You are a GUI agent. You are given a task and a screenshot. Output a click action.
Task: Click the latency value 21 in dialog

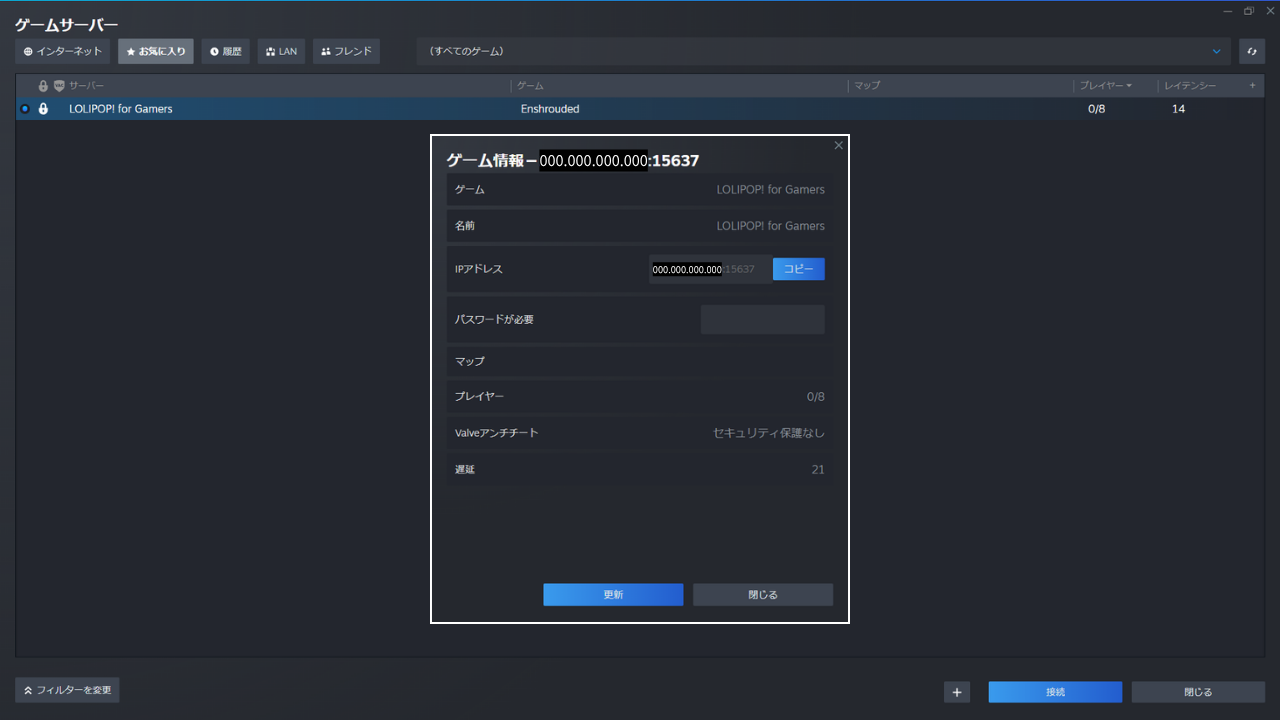[x=818, y=469]
